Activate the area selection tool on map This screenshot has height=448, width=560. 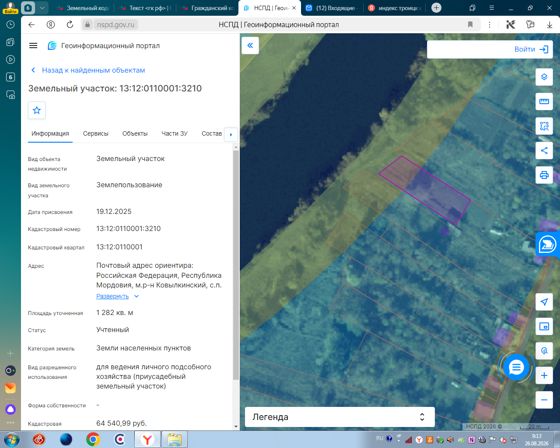544,126
